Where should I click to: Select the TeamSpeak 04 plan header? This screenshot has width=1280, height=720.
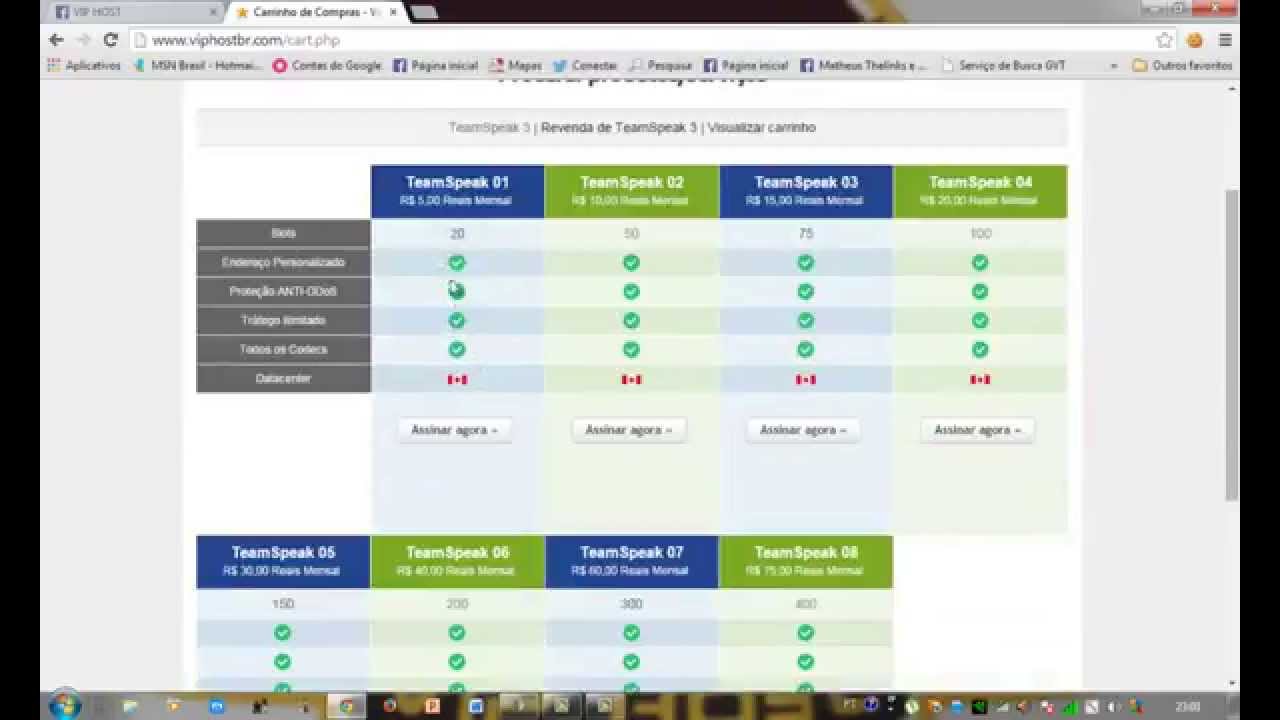(980, 191)
